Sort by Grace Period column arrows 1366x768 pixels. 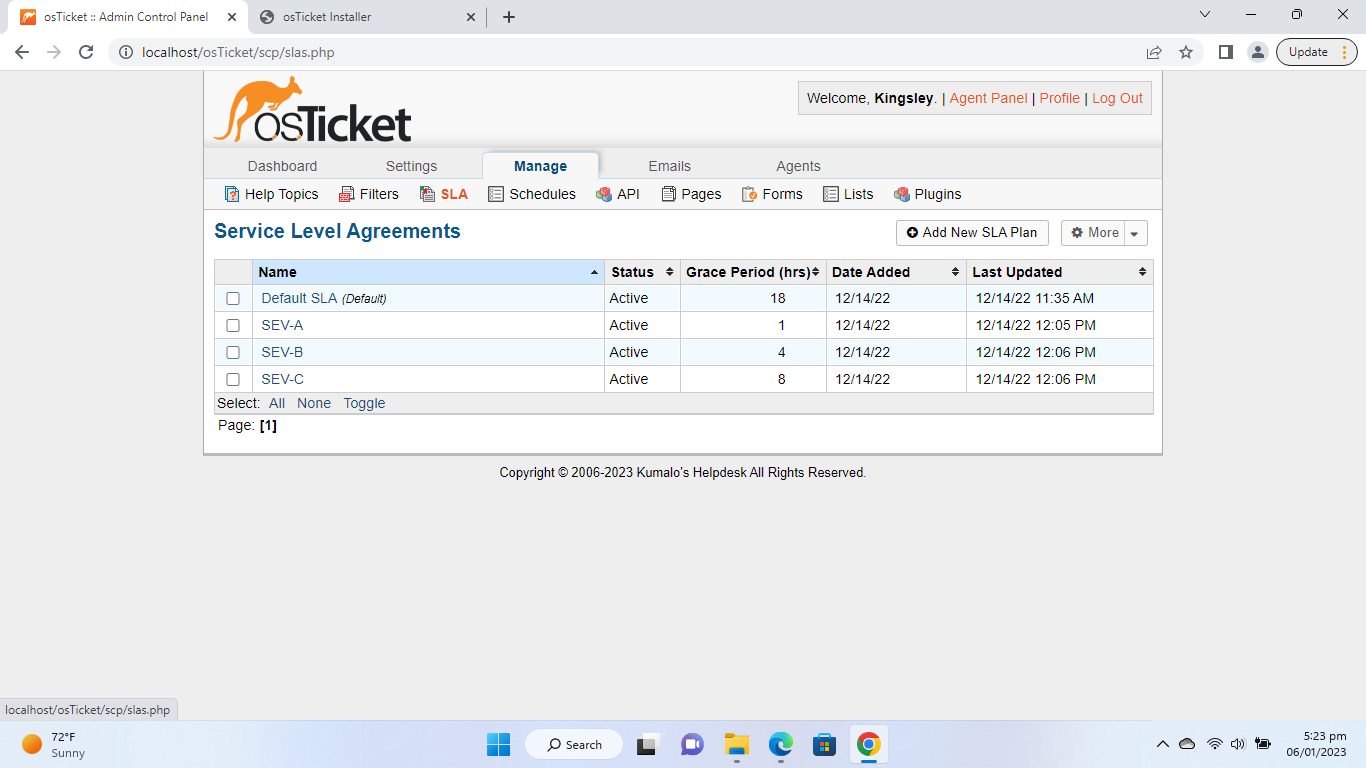[x=816, y=272]
